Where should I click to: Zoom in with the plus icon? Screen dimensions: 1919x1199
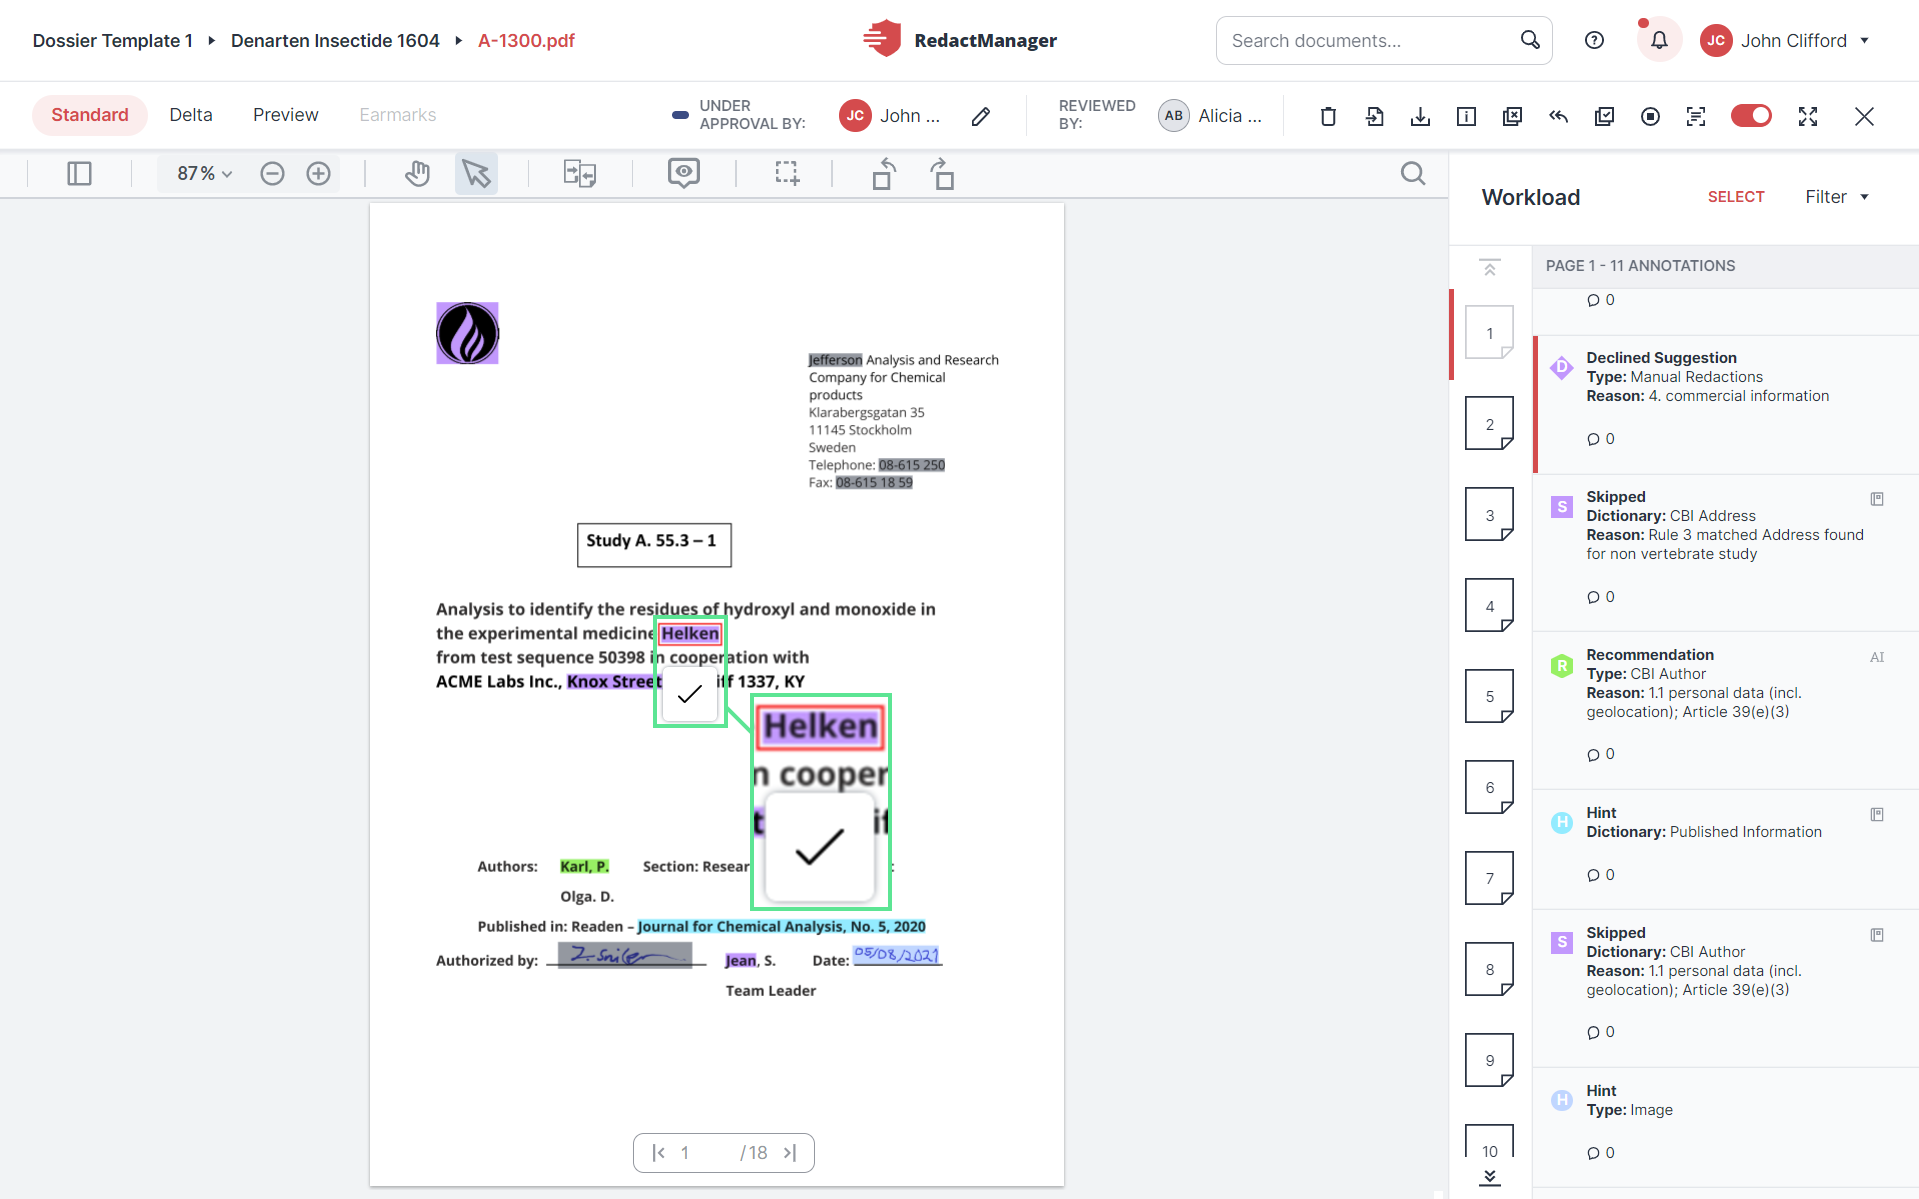pyautogui.click(x=318, y=174)
